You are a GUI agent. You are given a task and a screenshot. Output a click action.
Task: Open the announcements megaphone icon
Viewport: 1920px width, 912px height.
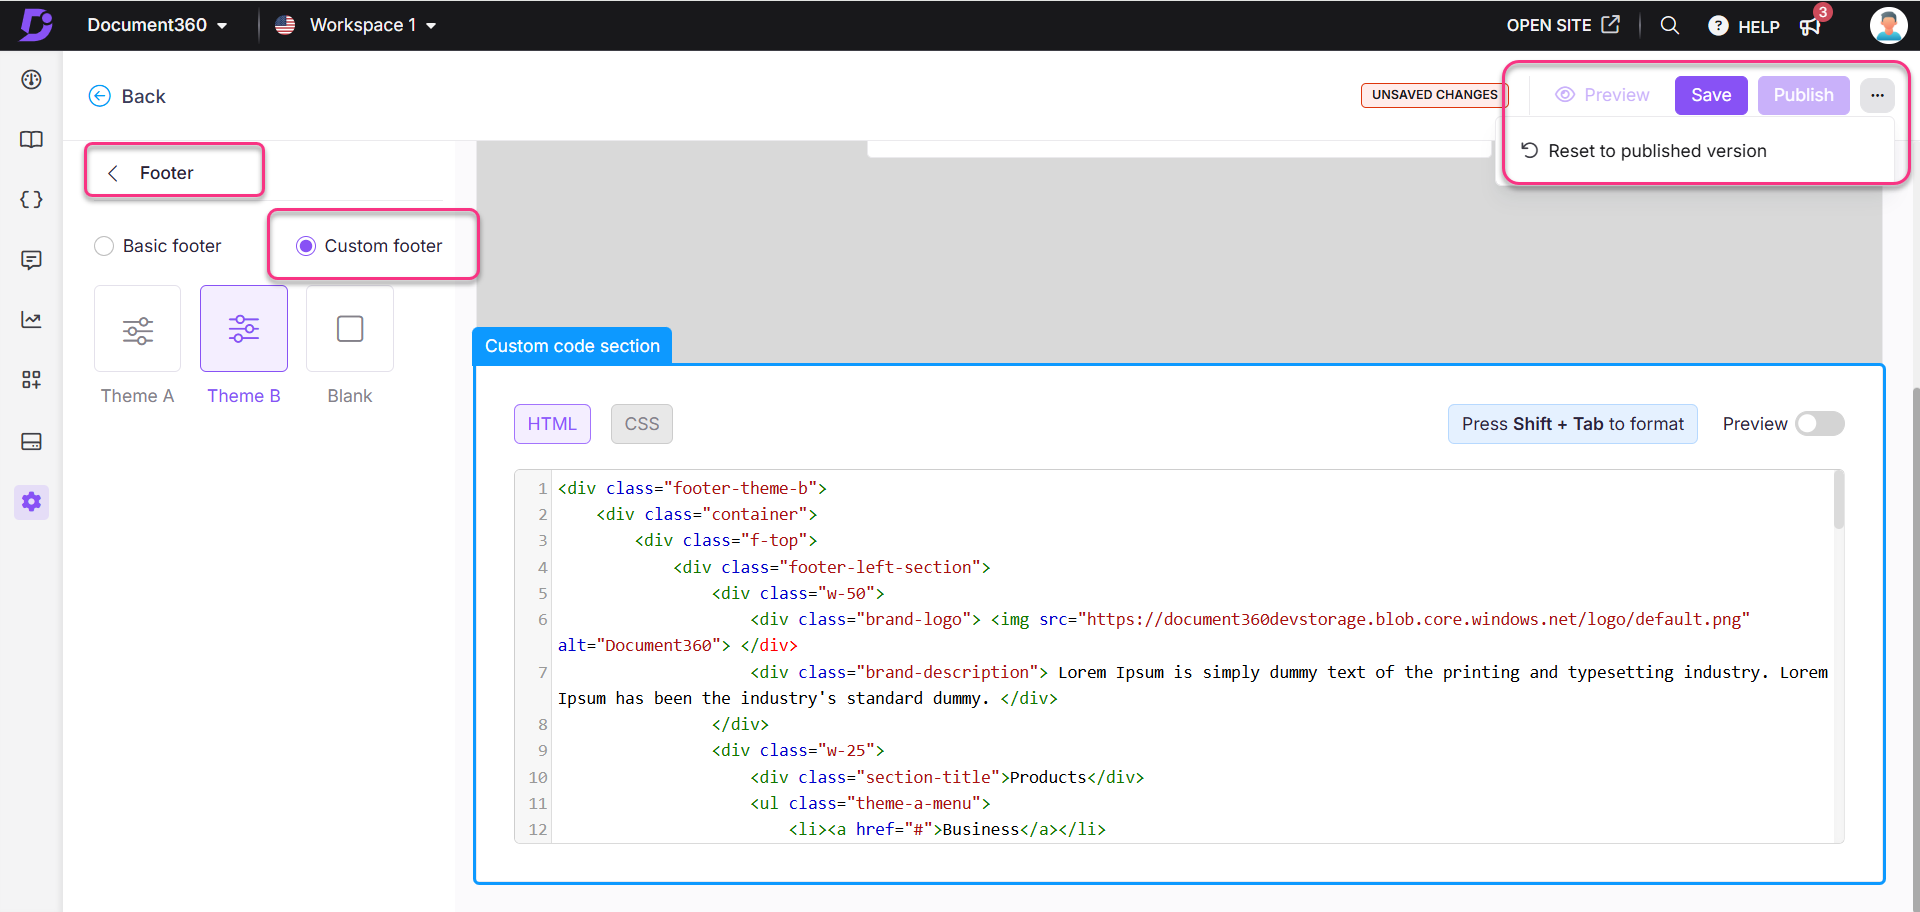[1810, 26]
